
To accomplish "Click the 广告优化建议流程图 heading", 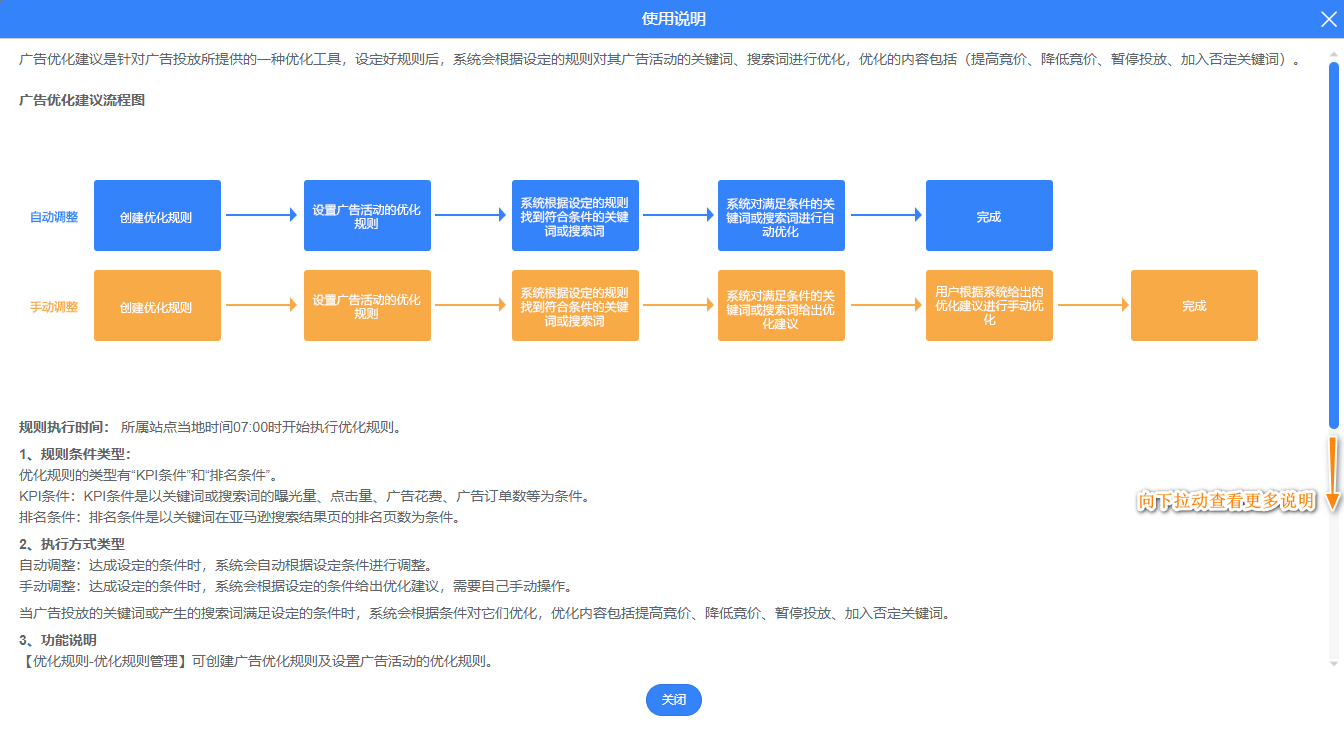I will 82,100.
